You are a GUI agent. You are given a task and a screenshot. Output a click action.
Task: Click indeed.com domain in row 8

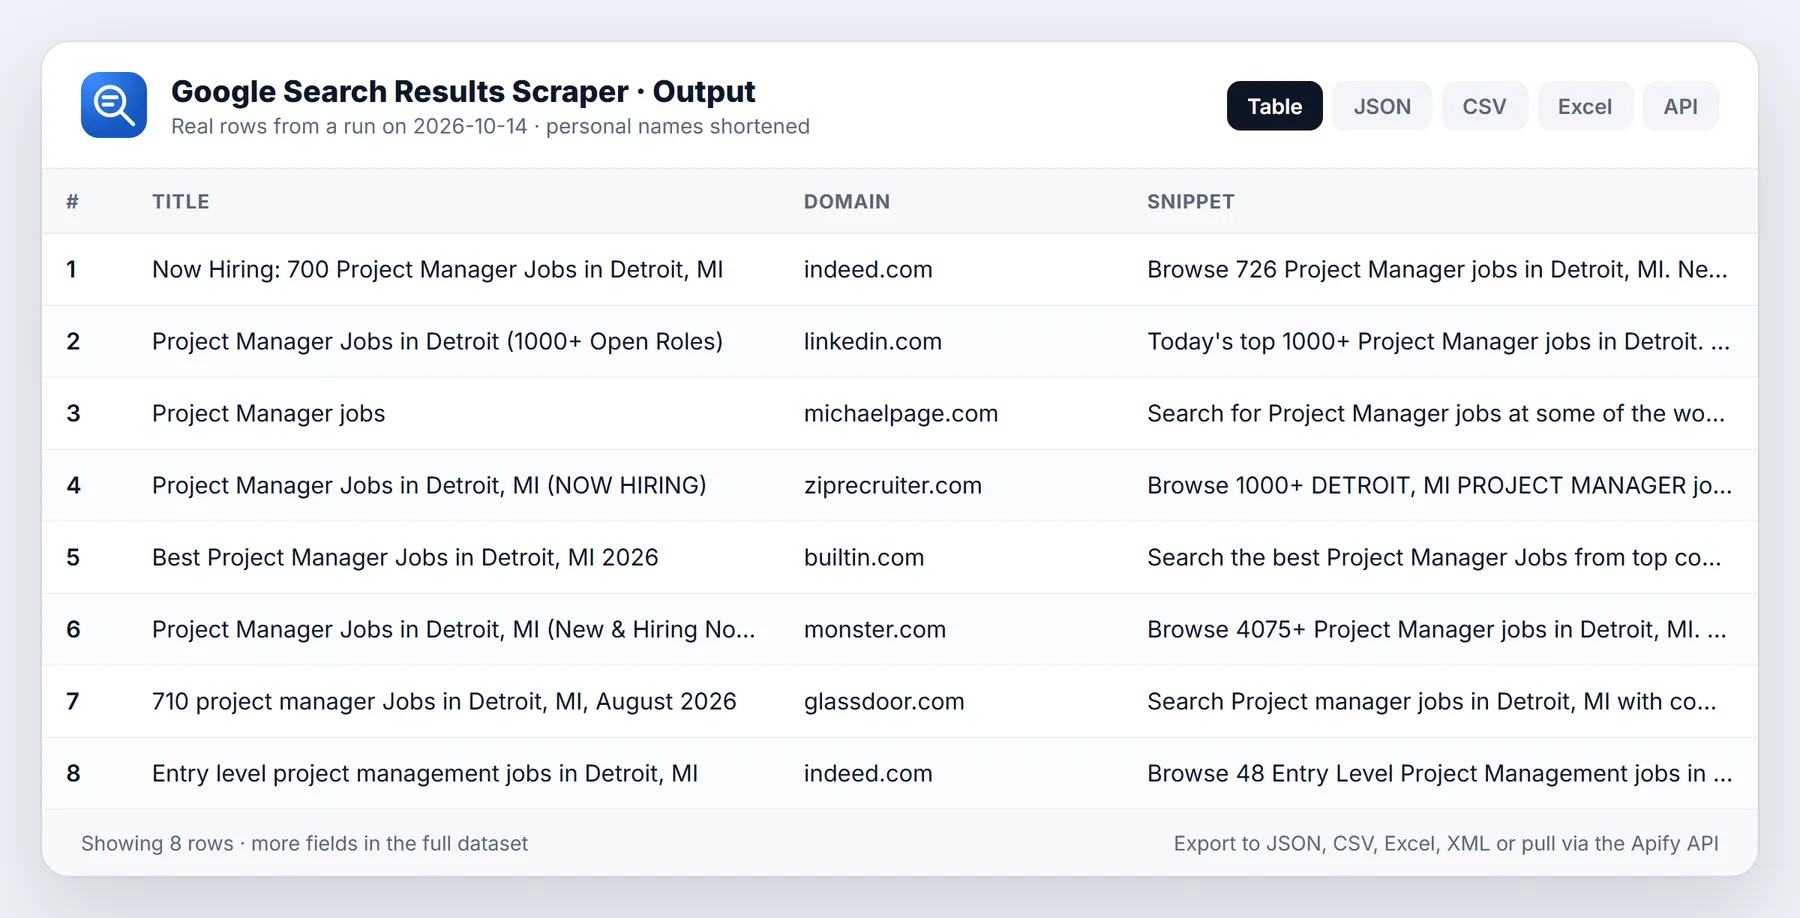pos(868,773)
